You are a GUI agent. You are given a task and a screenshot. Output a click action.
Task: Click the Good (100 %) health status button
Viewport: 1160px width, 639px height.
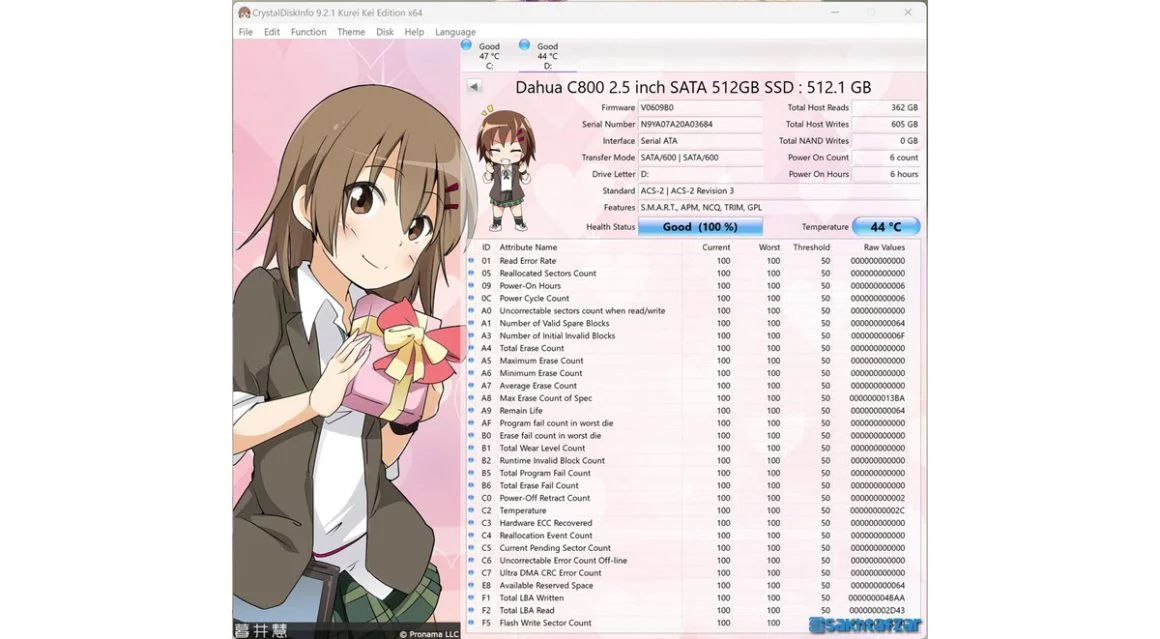(700, 227)
